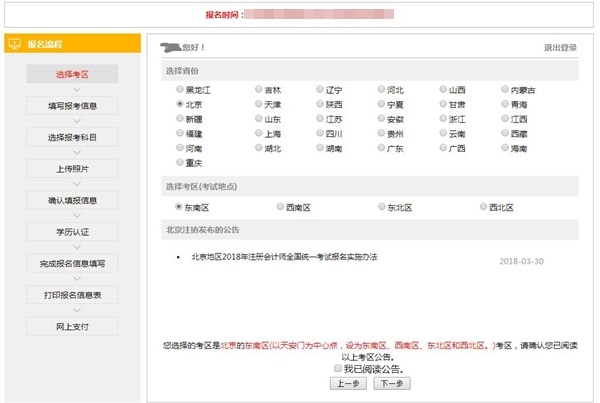Click the 退出登录 link
600x403 pixels.
(x=560, y=48)
